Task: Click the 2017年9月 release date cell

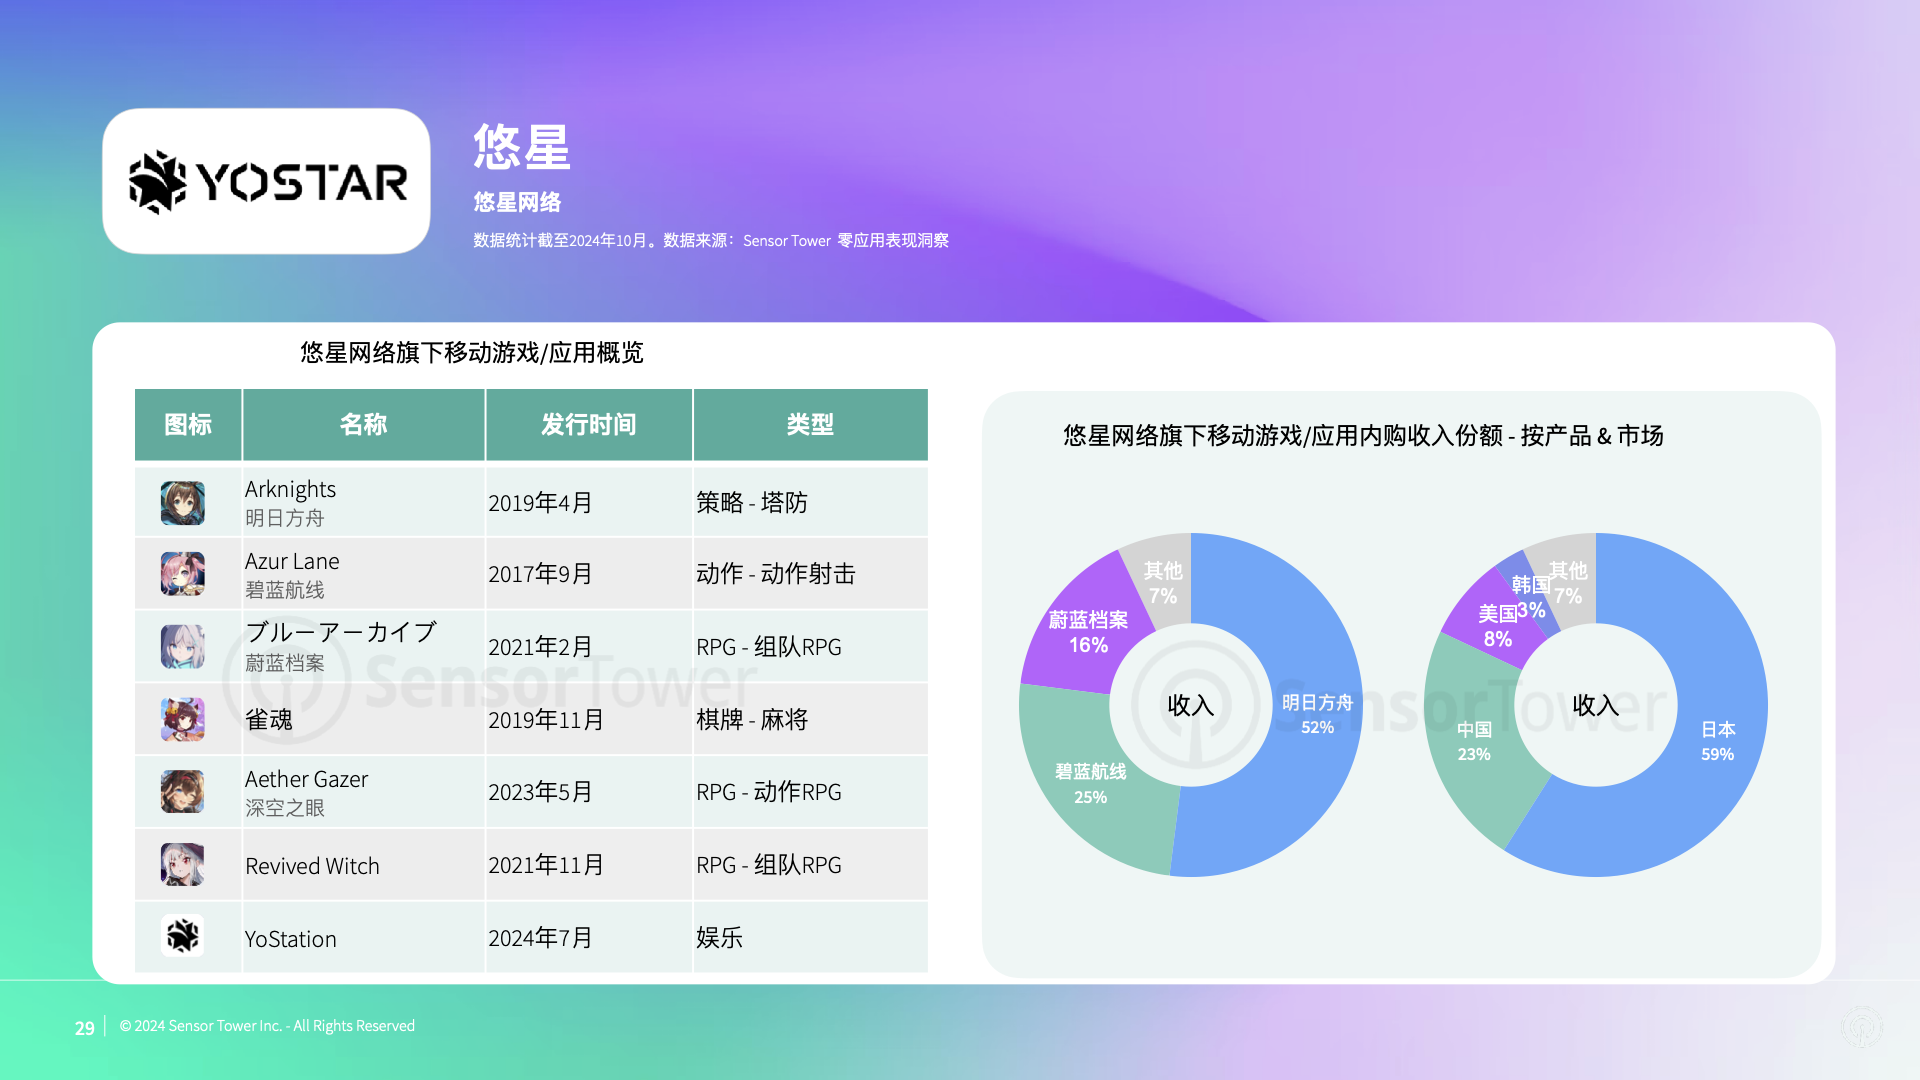Action: pyautogui.click(x=589, y=574)
